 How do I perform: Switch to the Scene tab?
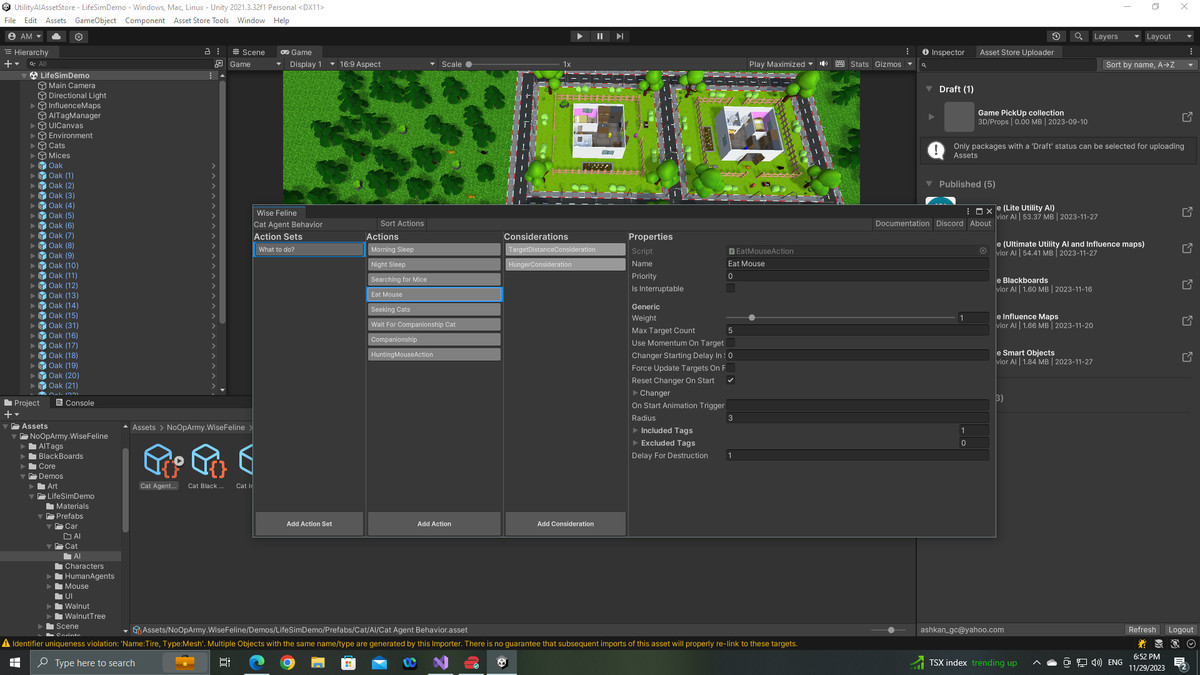[x=248, y=52]
